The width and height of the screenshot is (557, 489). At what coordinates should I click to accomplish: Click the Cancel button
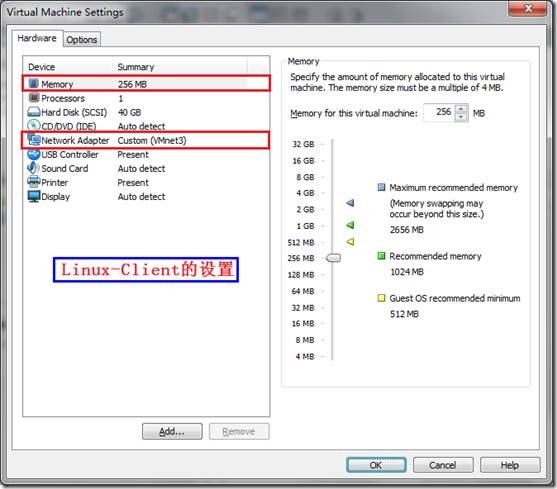[x=443, y=465]
